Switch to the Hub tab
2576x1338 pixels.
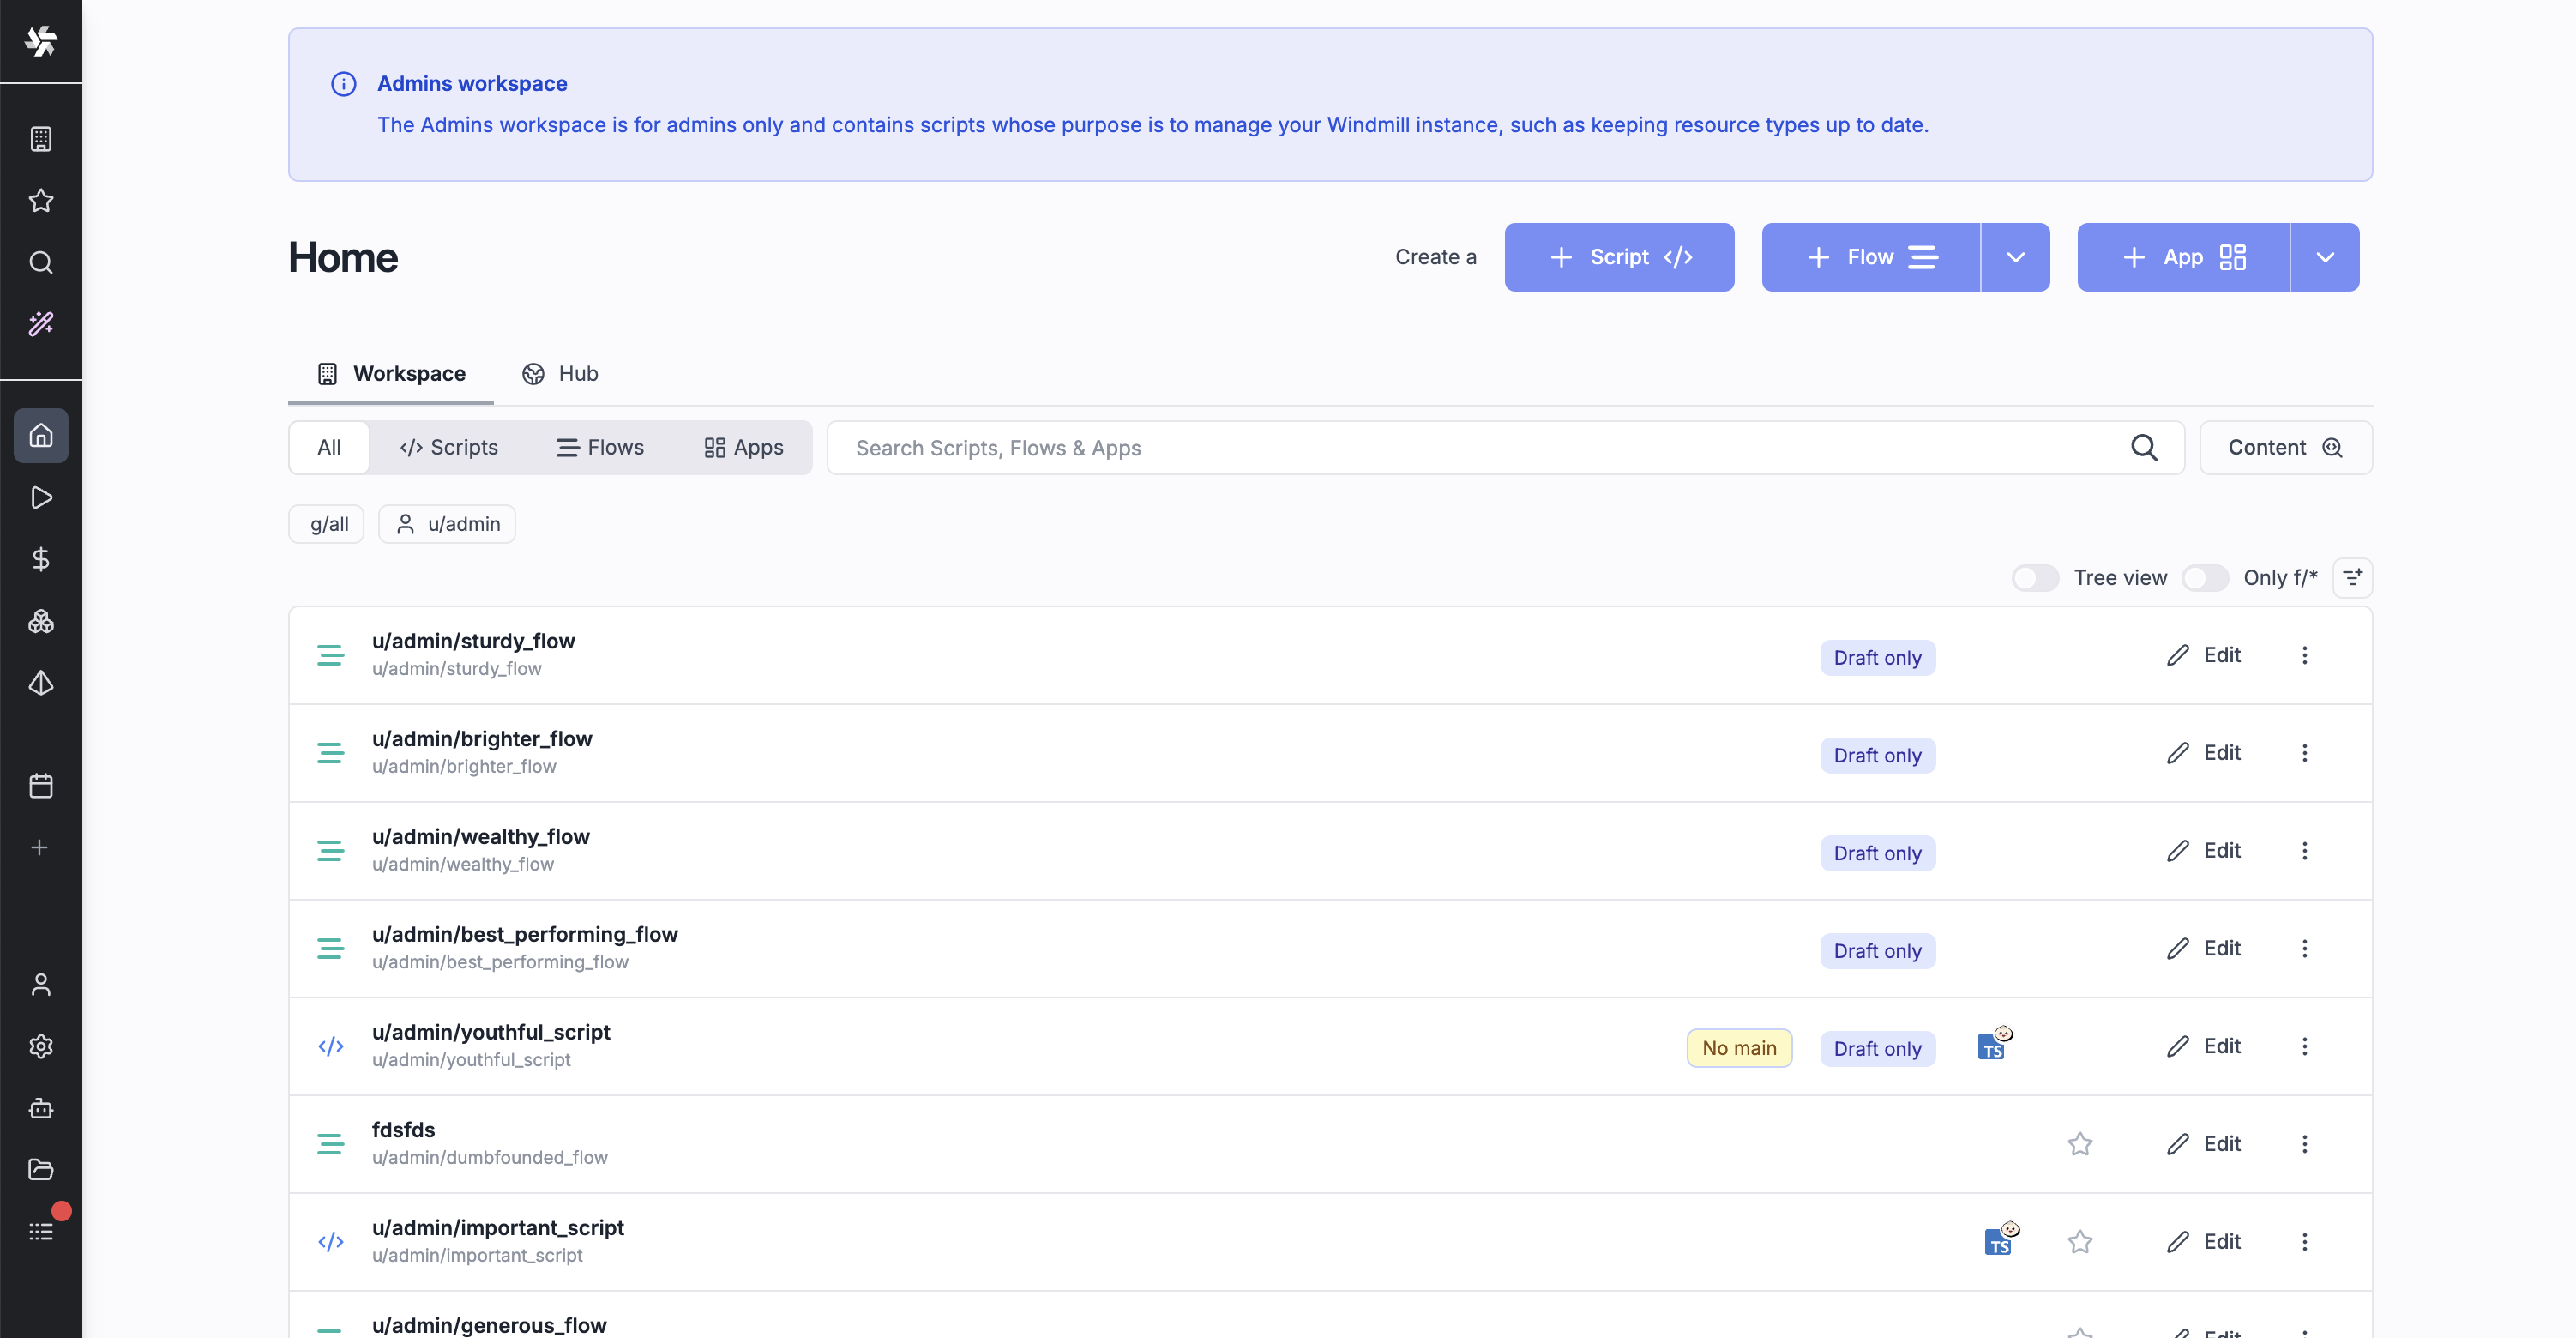[x=560, y=373]
